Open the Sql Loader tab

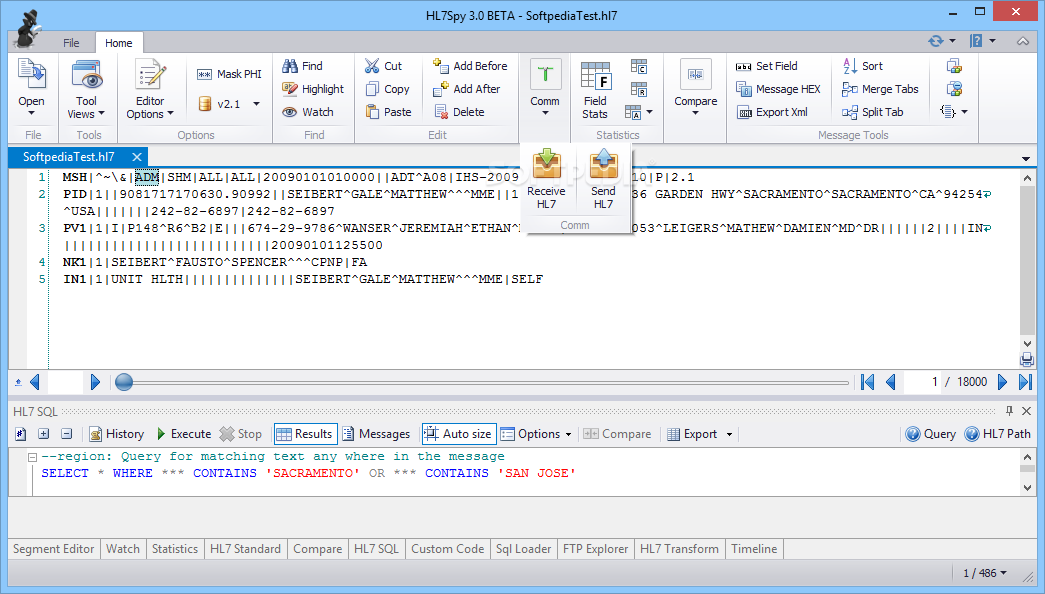point(523,549)
